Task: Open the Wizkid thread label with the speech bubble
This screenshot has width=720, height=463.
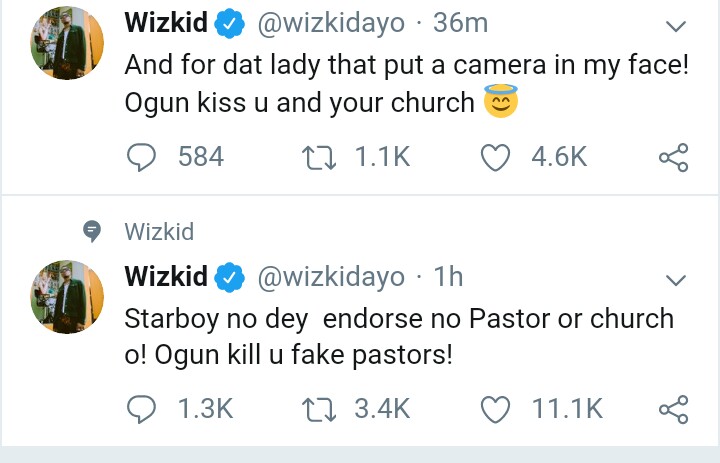Action: [159, 232]
